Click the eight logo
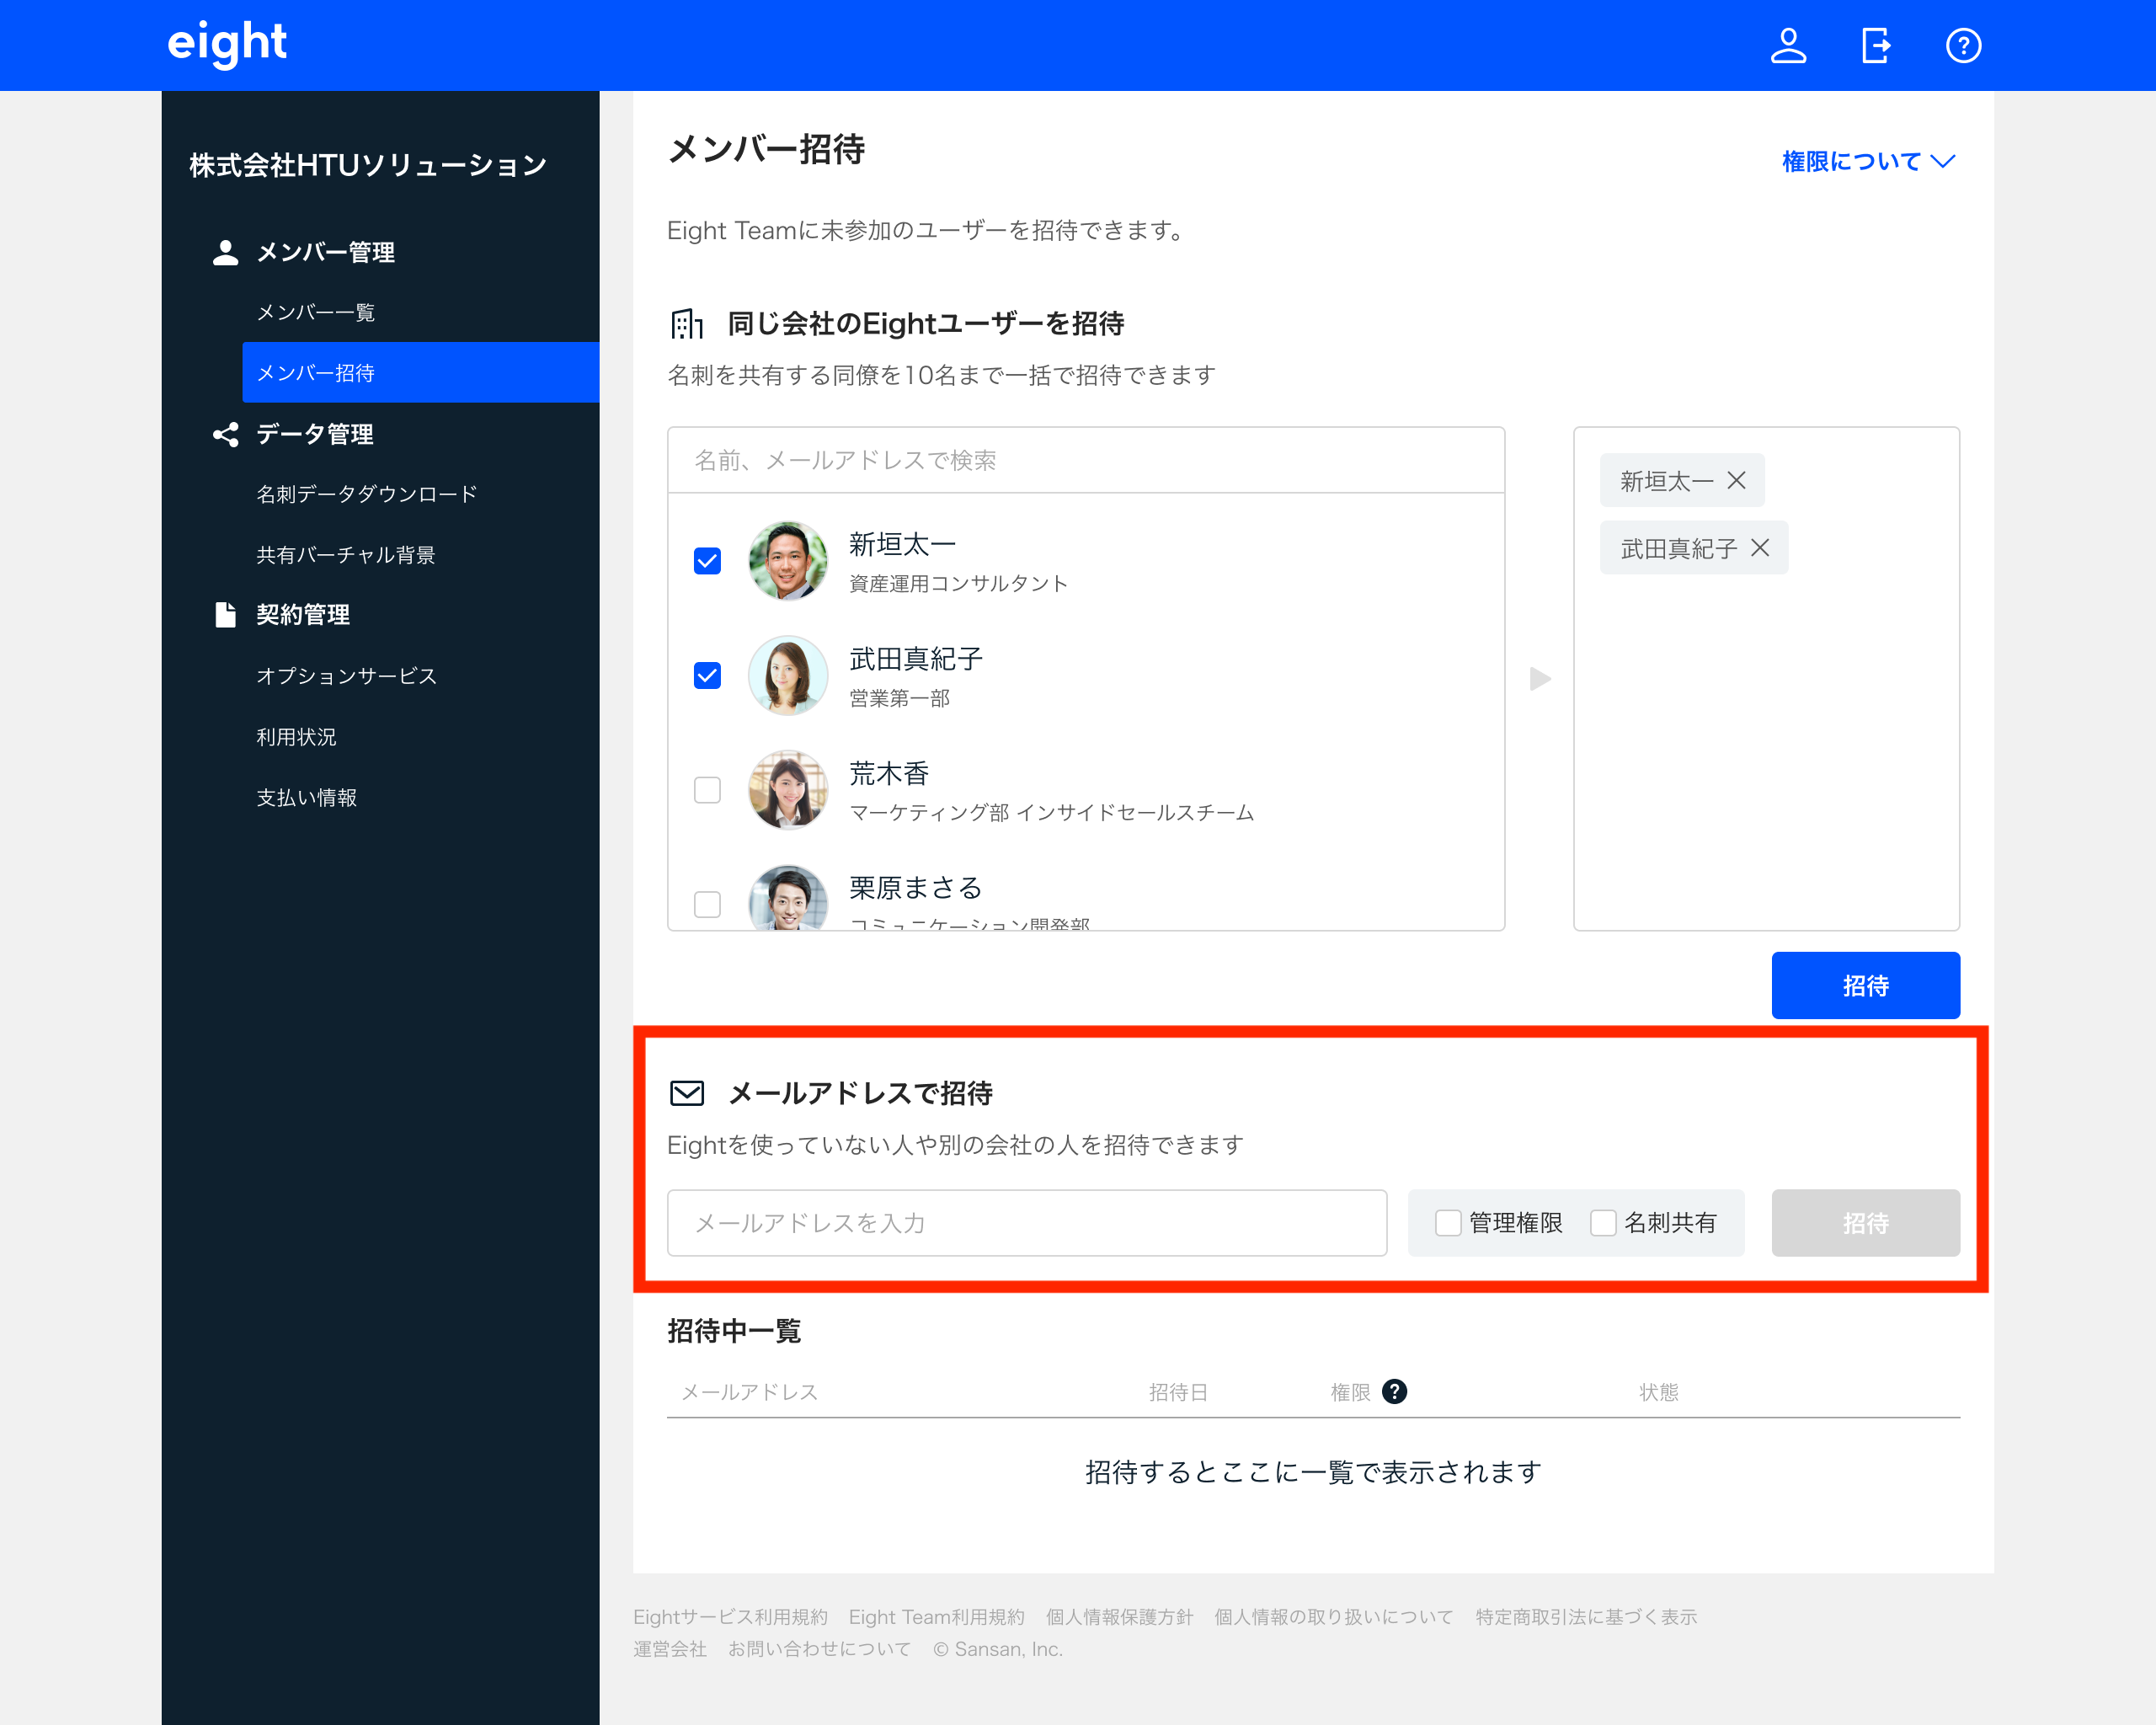Screen dimensions: 2156x1725 coord(227,43)
